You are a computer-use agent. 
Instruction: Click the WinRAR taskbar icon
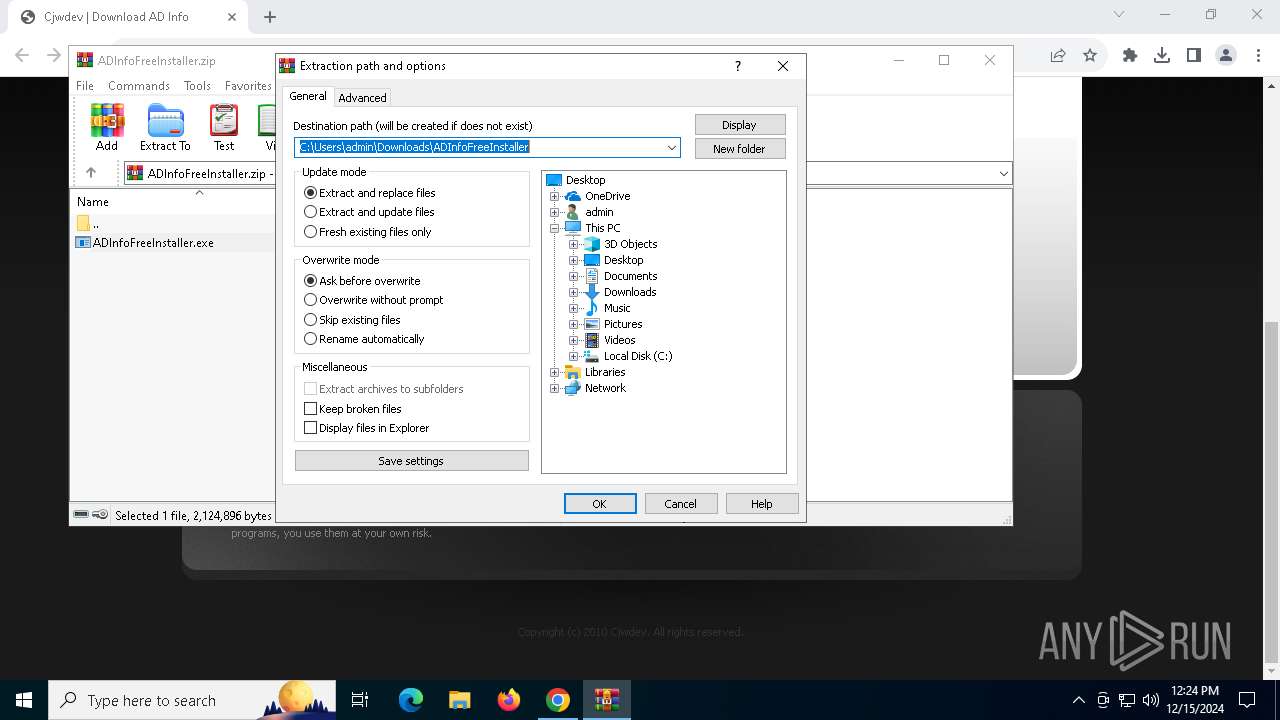click(x=607, y=700)
